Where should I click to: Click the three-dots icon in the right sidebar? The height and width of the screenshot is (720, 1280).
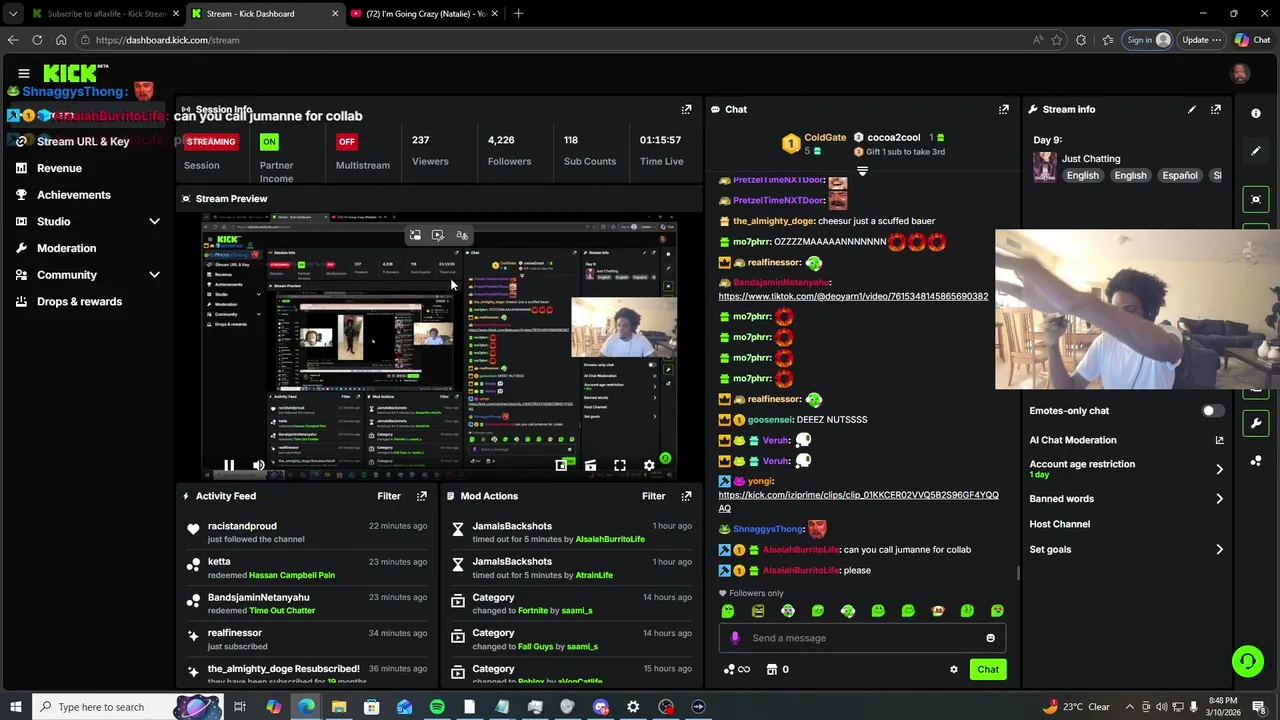[1256, 461]
